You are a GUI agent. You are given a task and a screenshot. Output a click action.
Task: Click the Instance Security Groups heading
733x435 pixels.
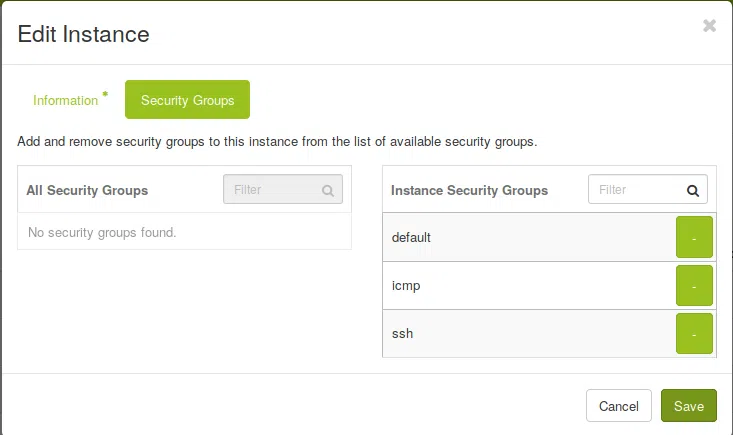pos(469,190)
